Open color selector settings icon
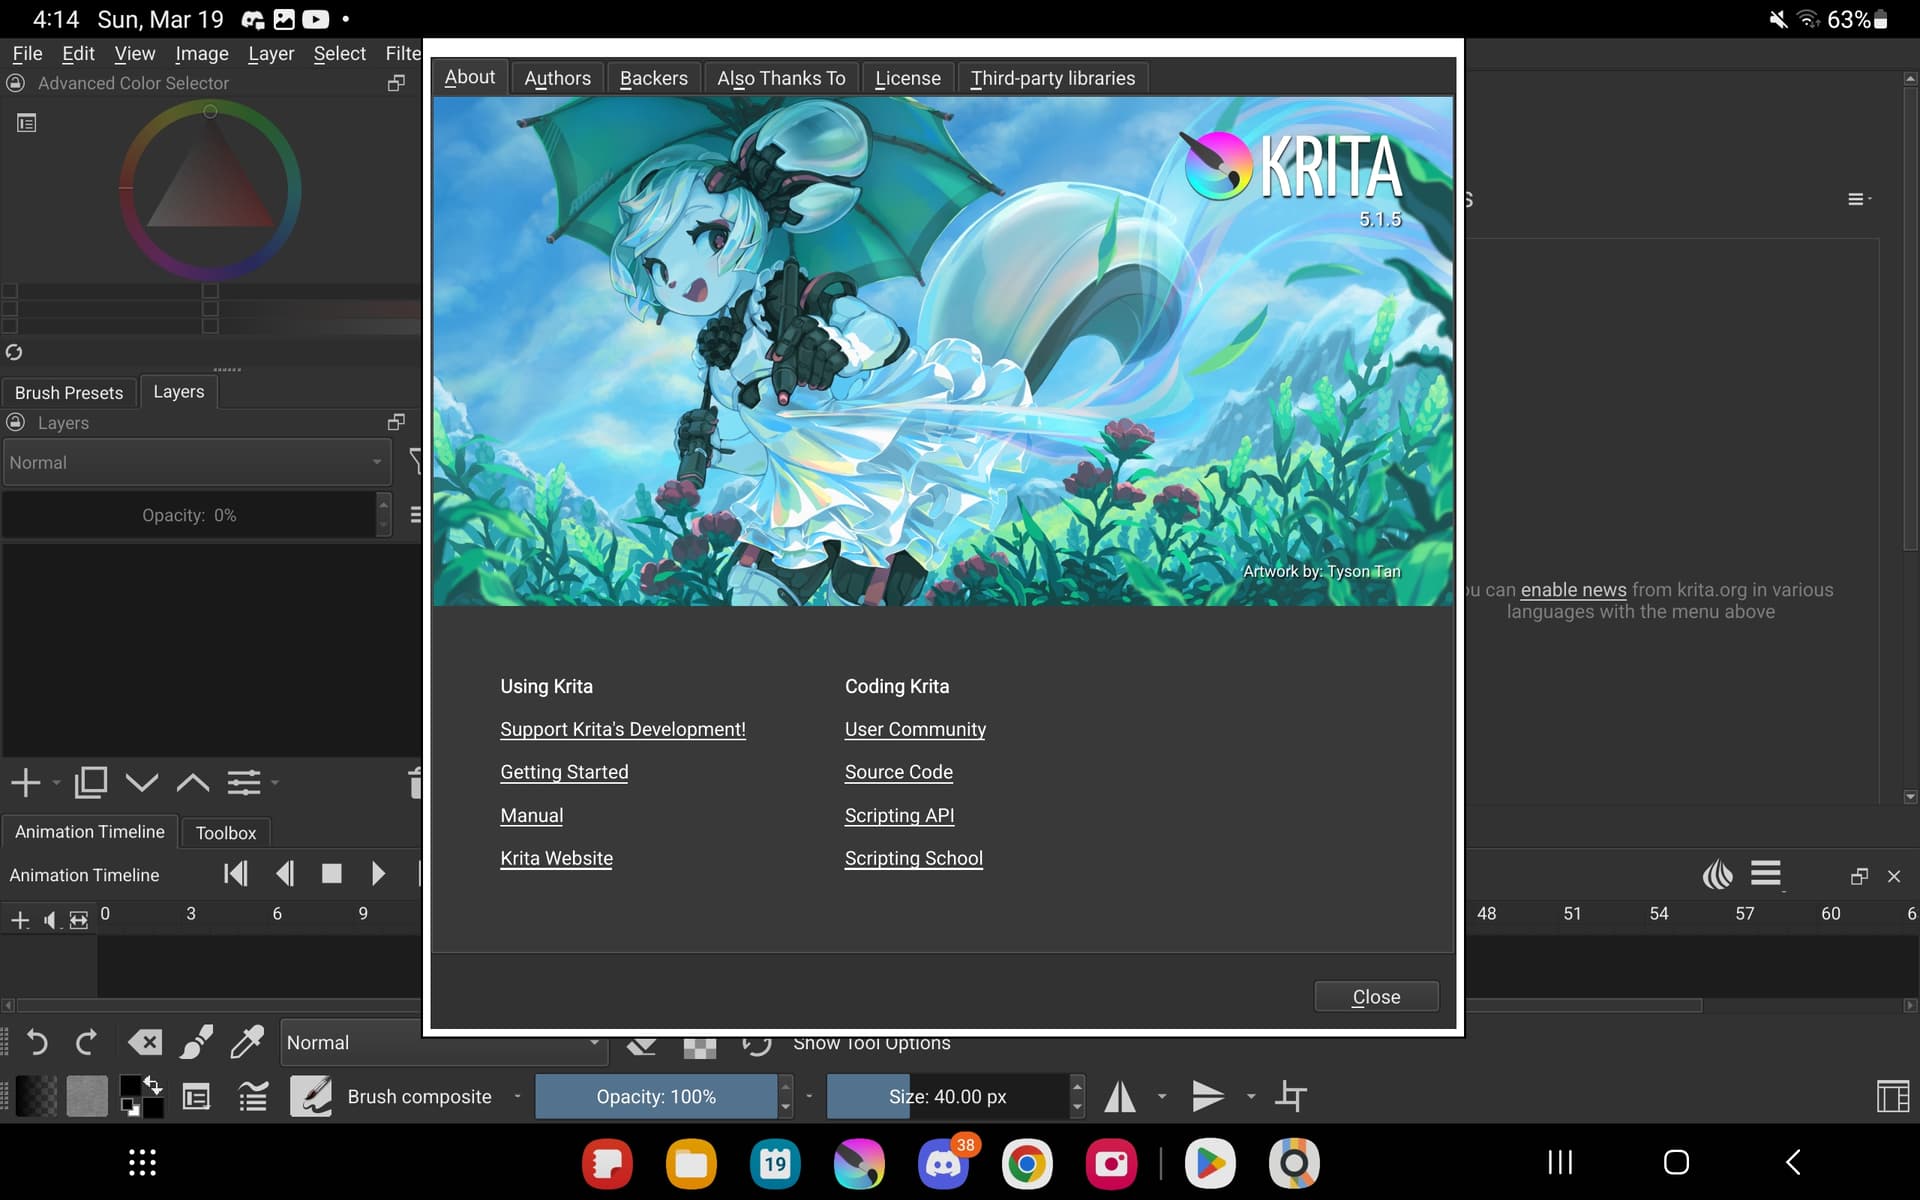Screen dimensions: 1920x1200 coord(27,123)
